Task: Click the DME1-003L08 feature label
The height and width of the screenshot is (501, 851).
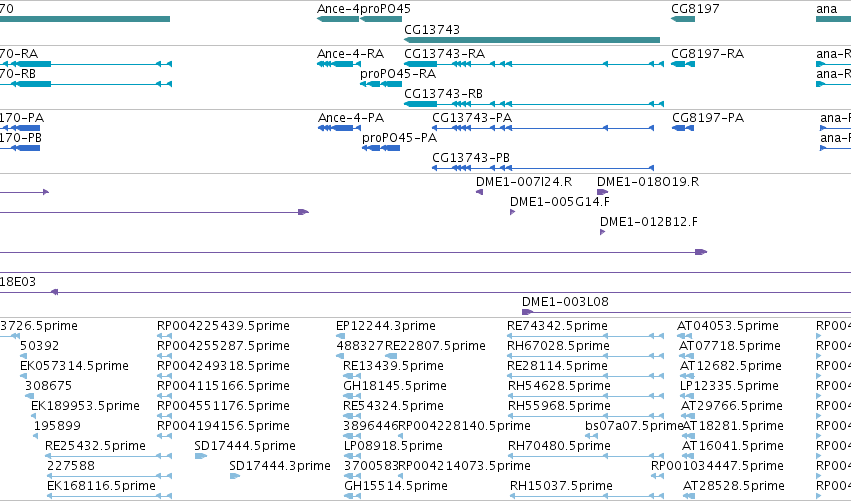Action: point(565,302)
